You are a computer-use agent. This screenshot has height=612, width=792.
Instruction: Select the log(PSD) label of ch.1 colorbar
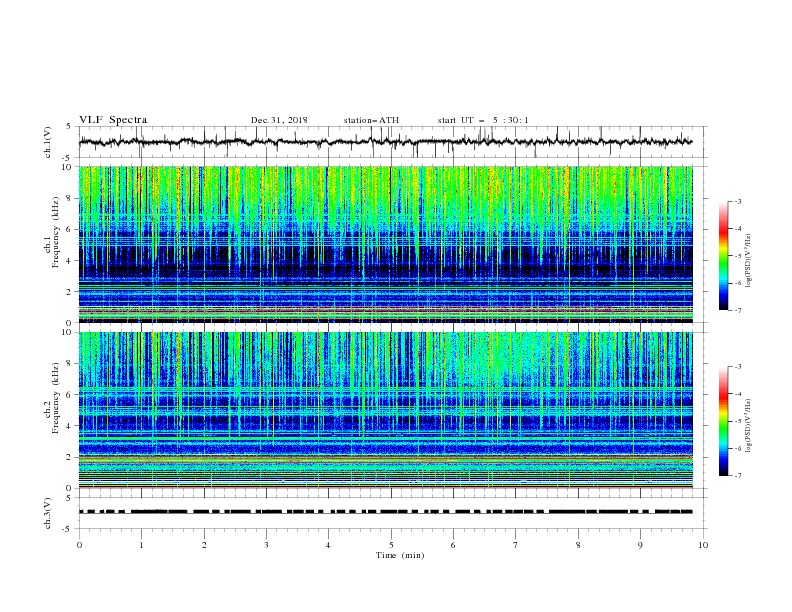point(748,261)
